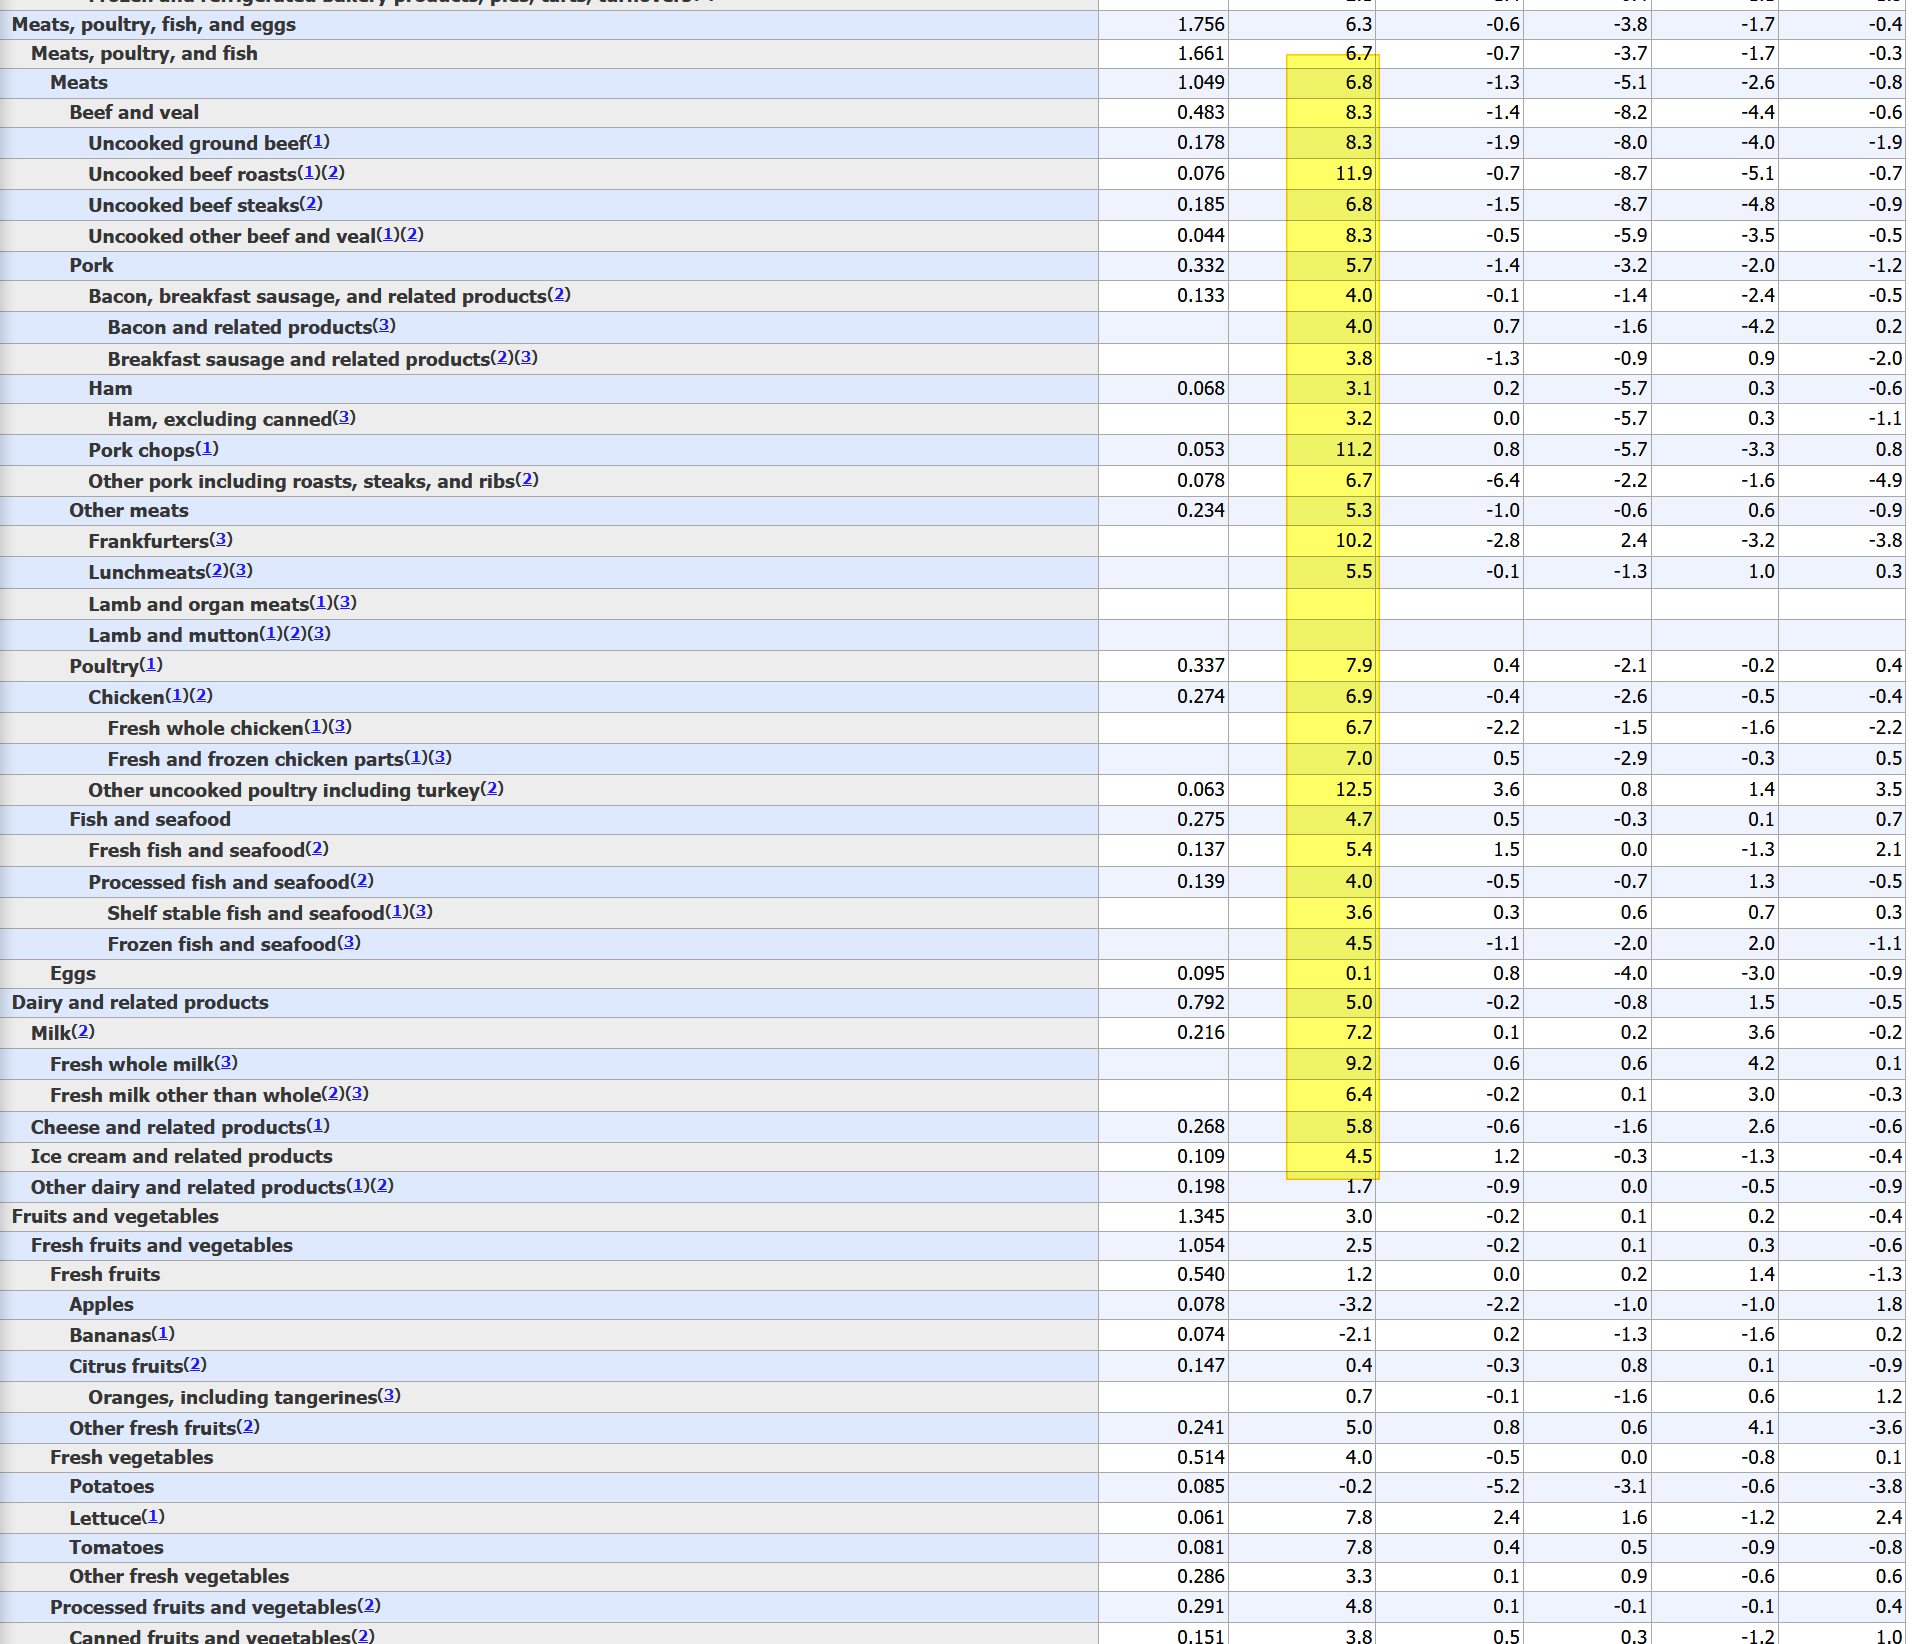The height and width of the screenshot is (1644, 1914).
Task: Click footnote 1 link next to Lettuce
Action: [153, 1517]
